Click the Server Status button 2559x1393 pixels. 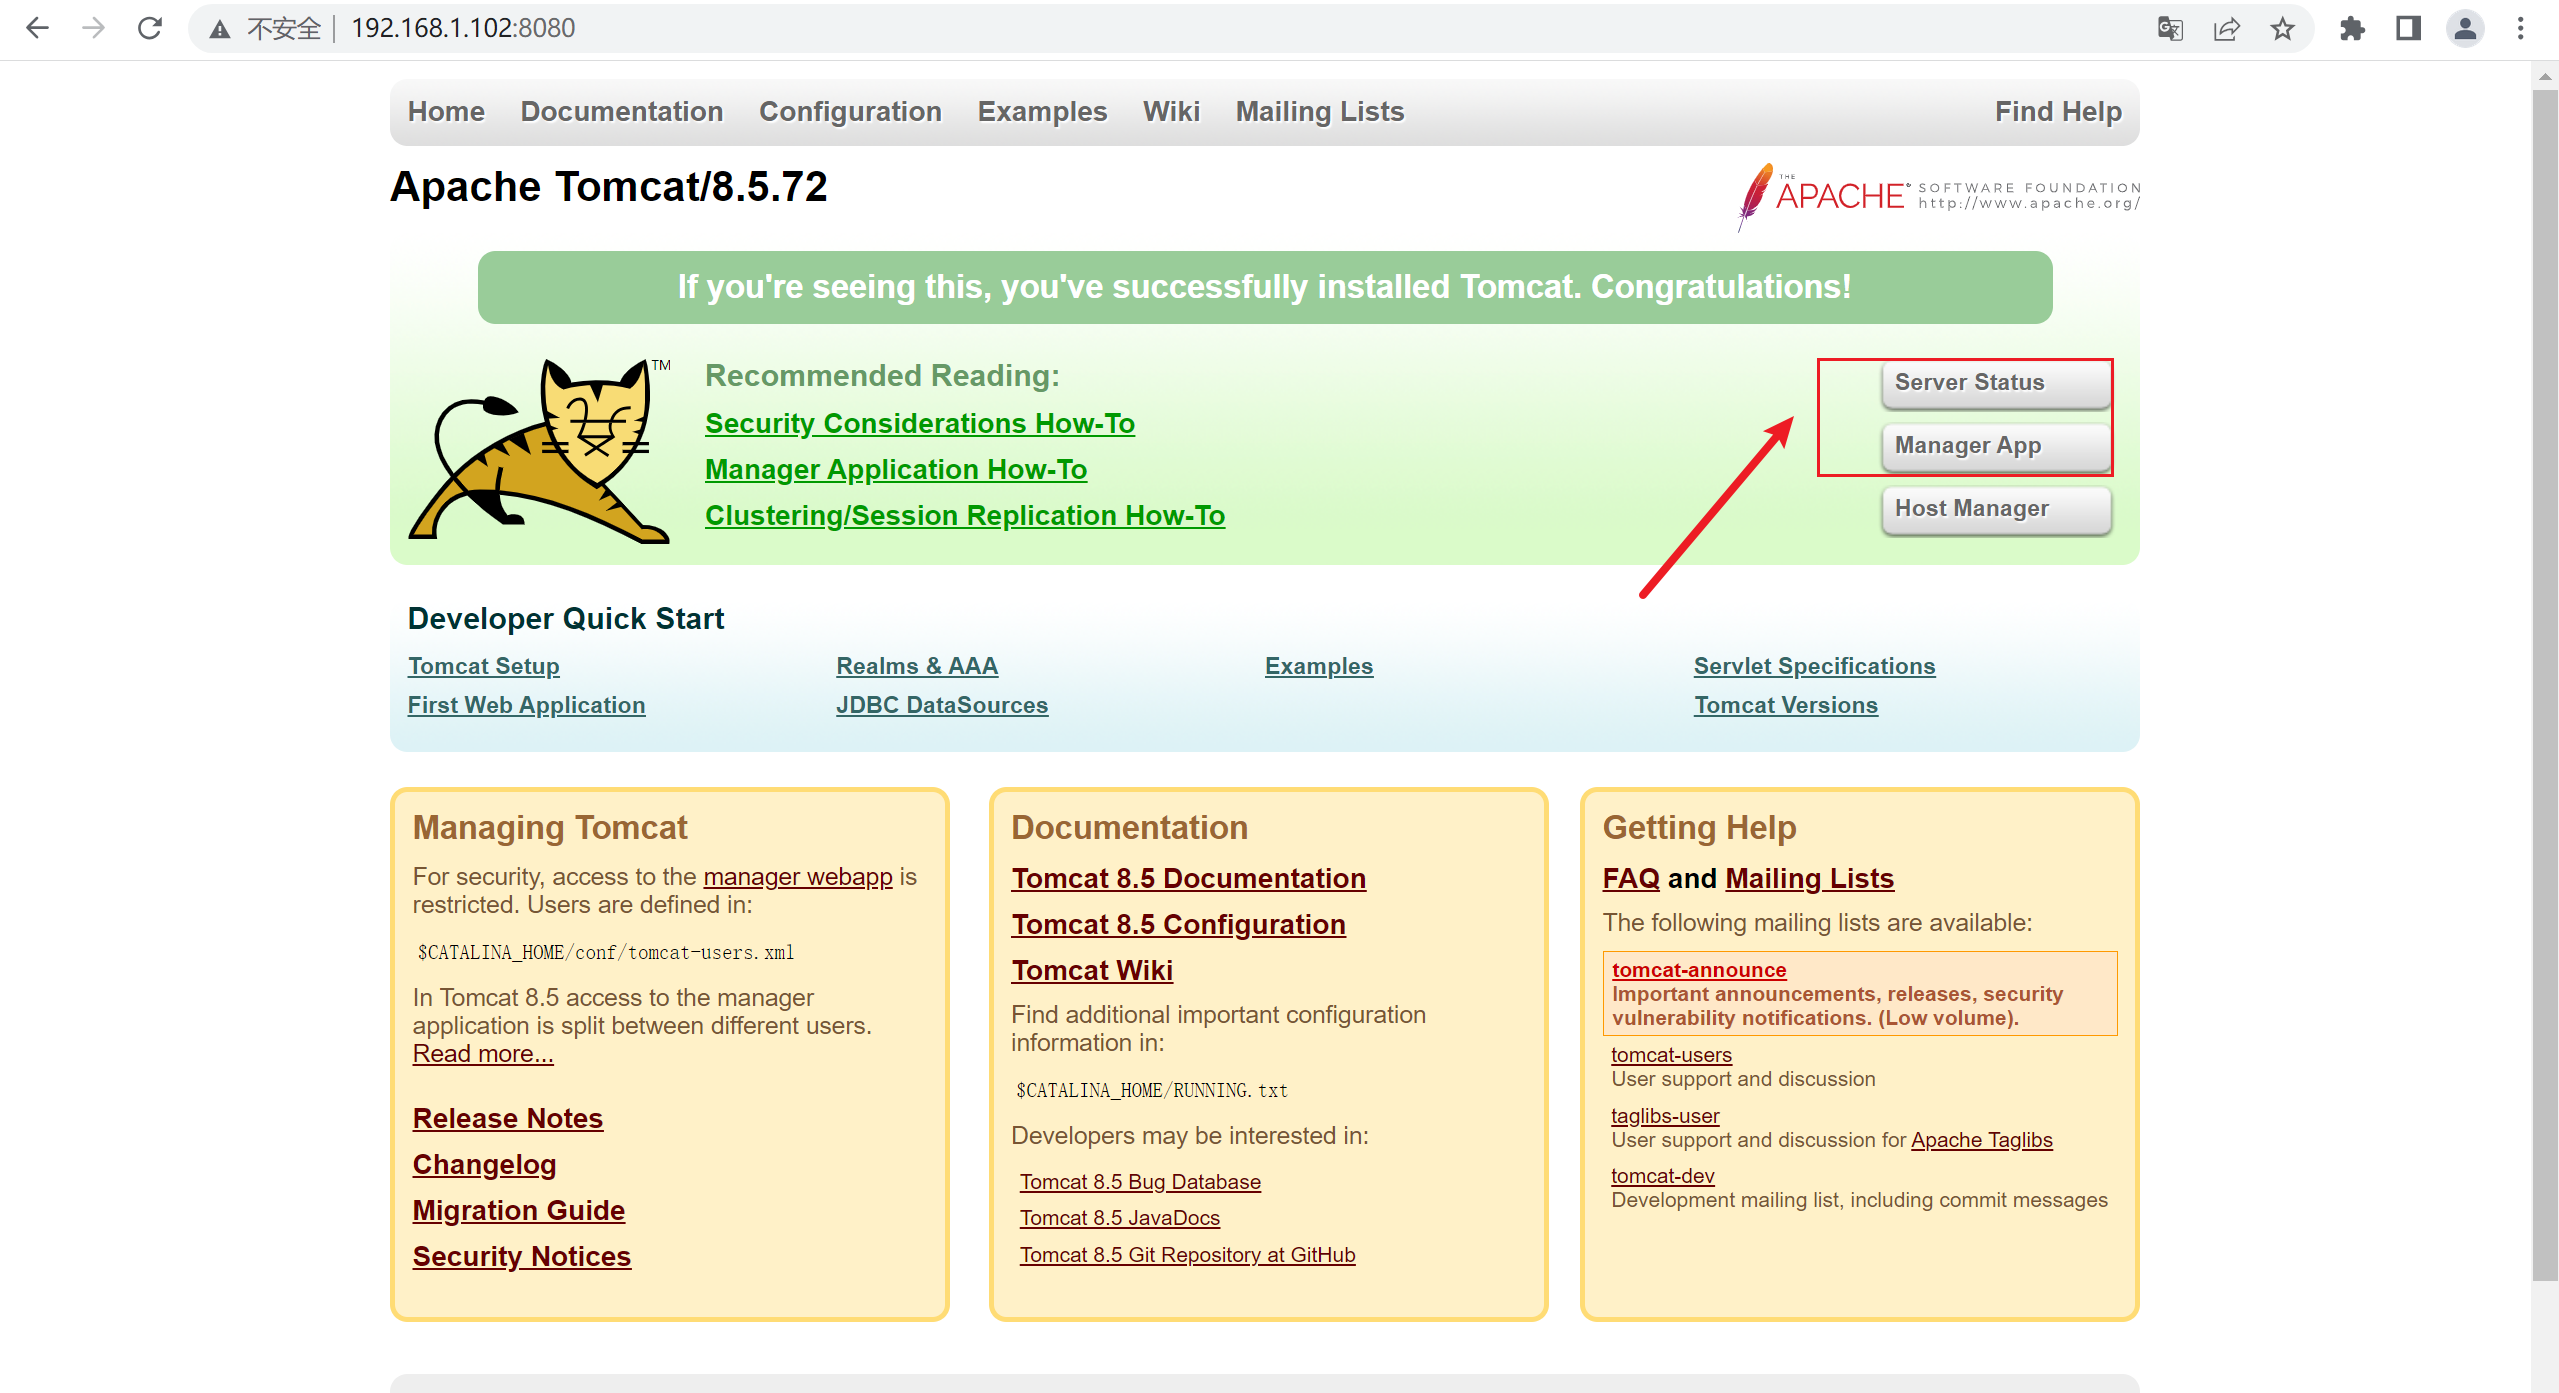pos(1996,383)
